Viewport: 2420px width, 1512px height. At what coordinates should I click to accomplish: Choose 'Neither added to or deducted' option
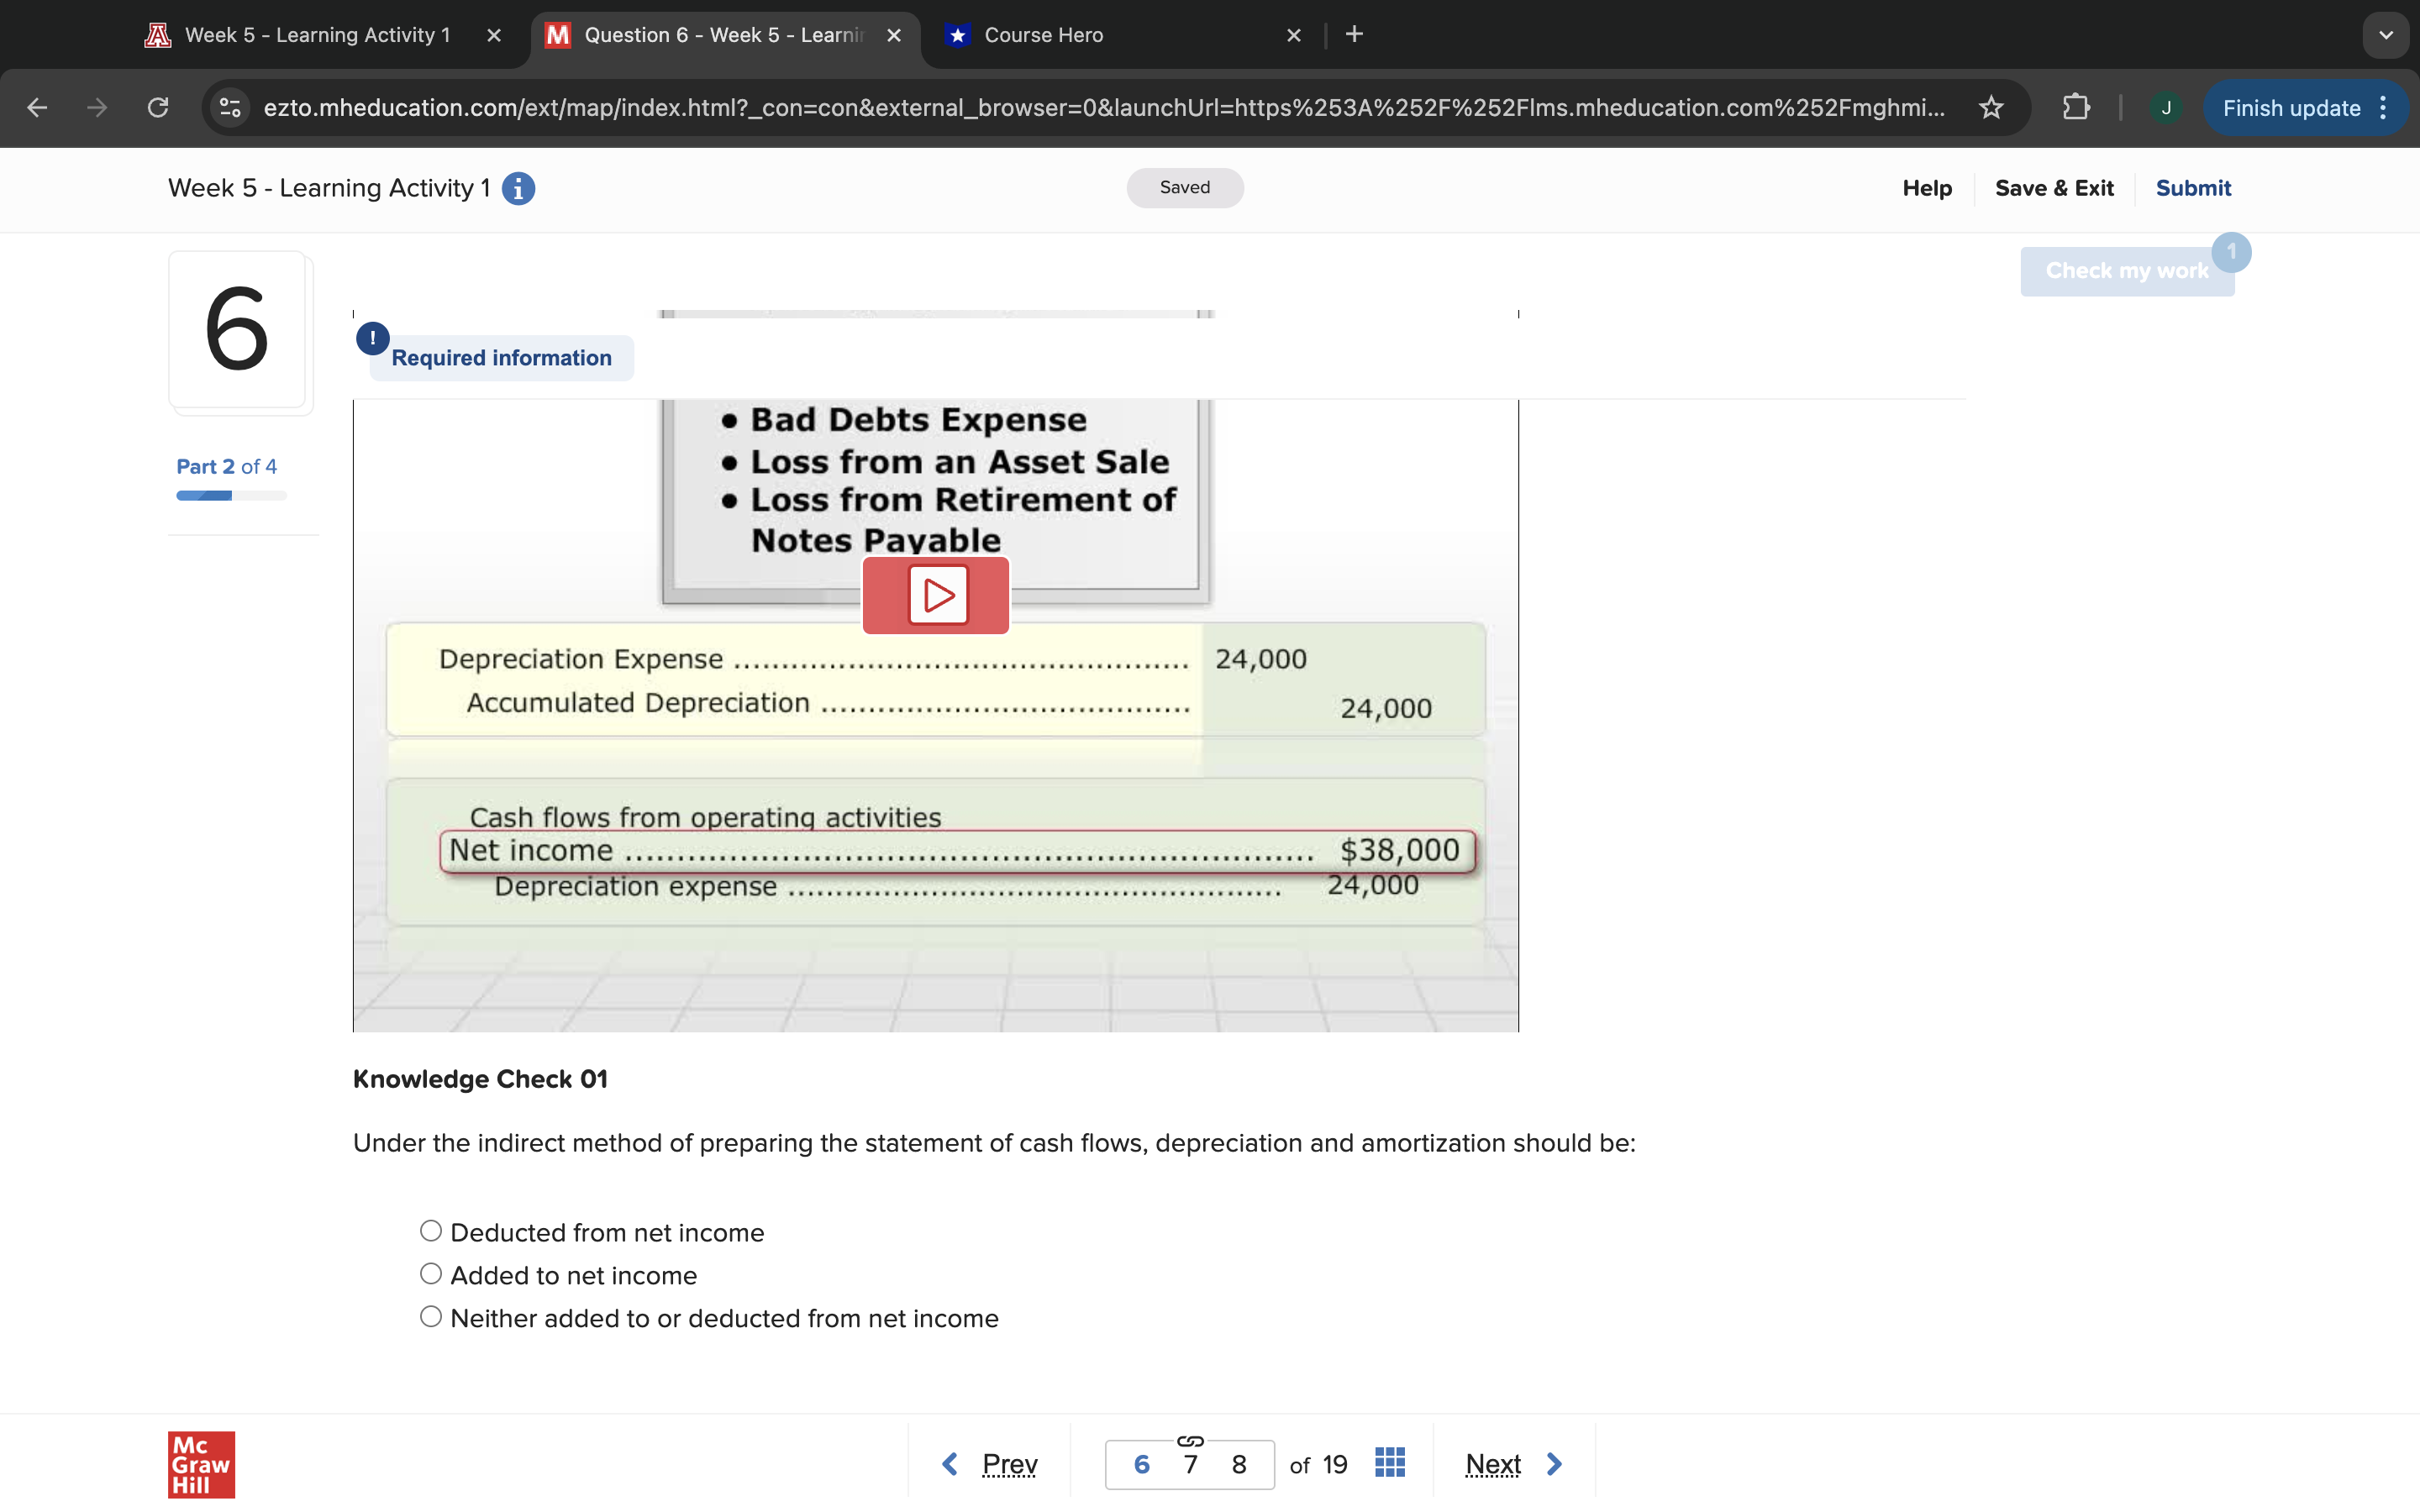(431, 1317)
